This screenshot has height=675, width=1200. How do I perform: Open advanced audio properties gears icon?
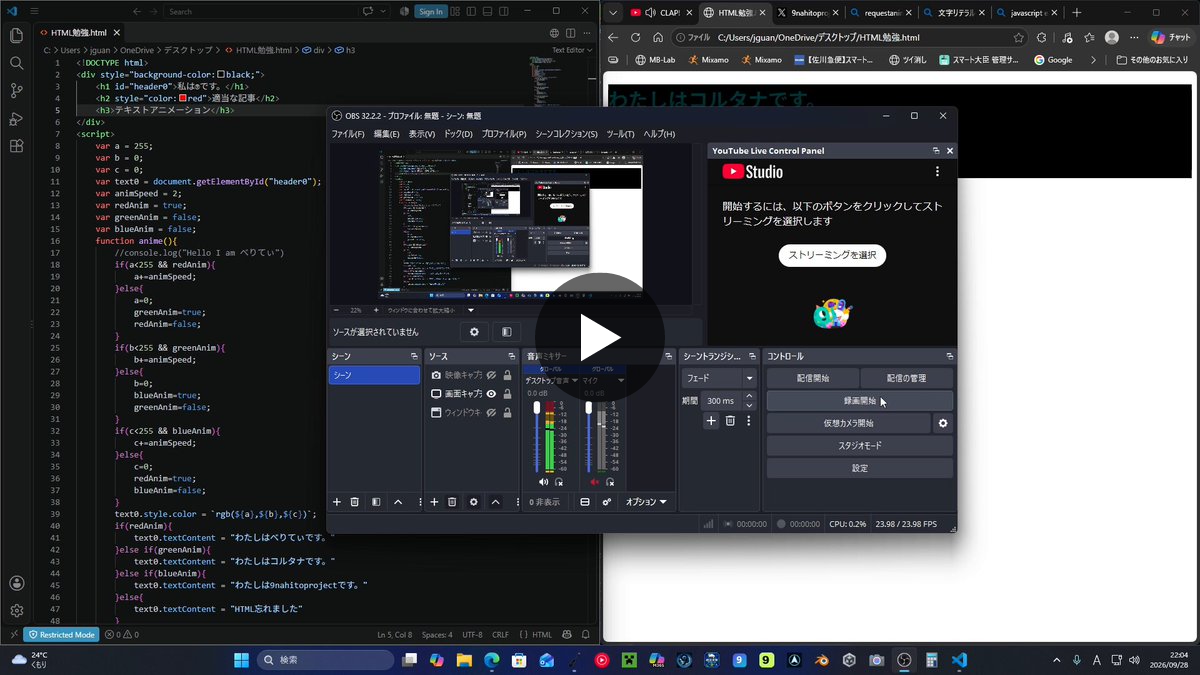607,502
